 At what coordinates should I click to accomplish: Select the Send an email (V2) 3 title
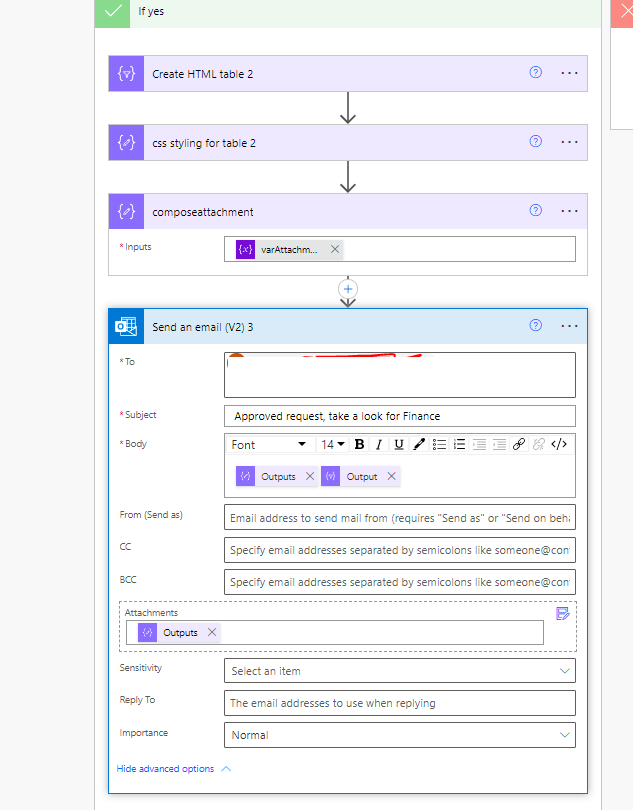click(x=203, y=327)
